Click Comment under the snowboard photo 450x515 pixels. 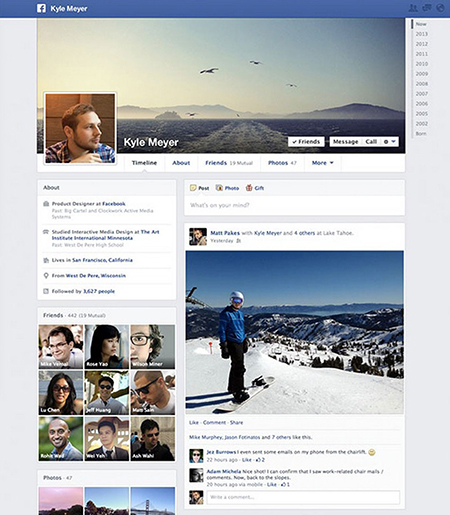click(x=214, y=422)
